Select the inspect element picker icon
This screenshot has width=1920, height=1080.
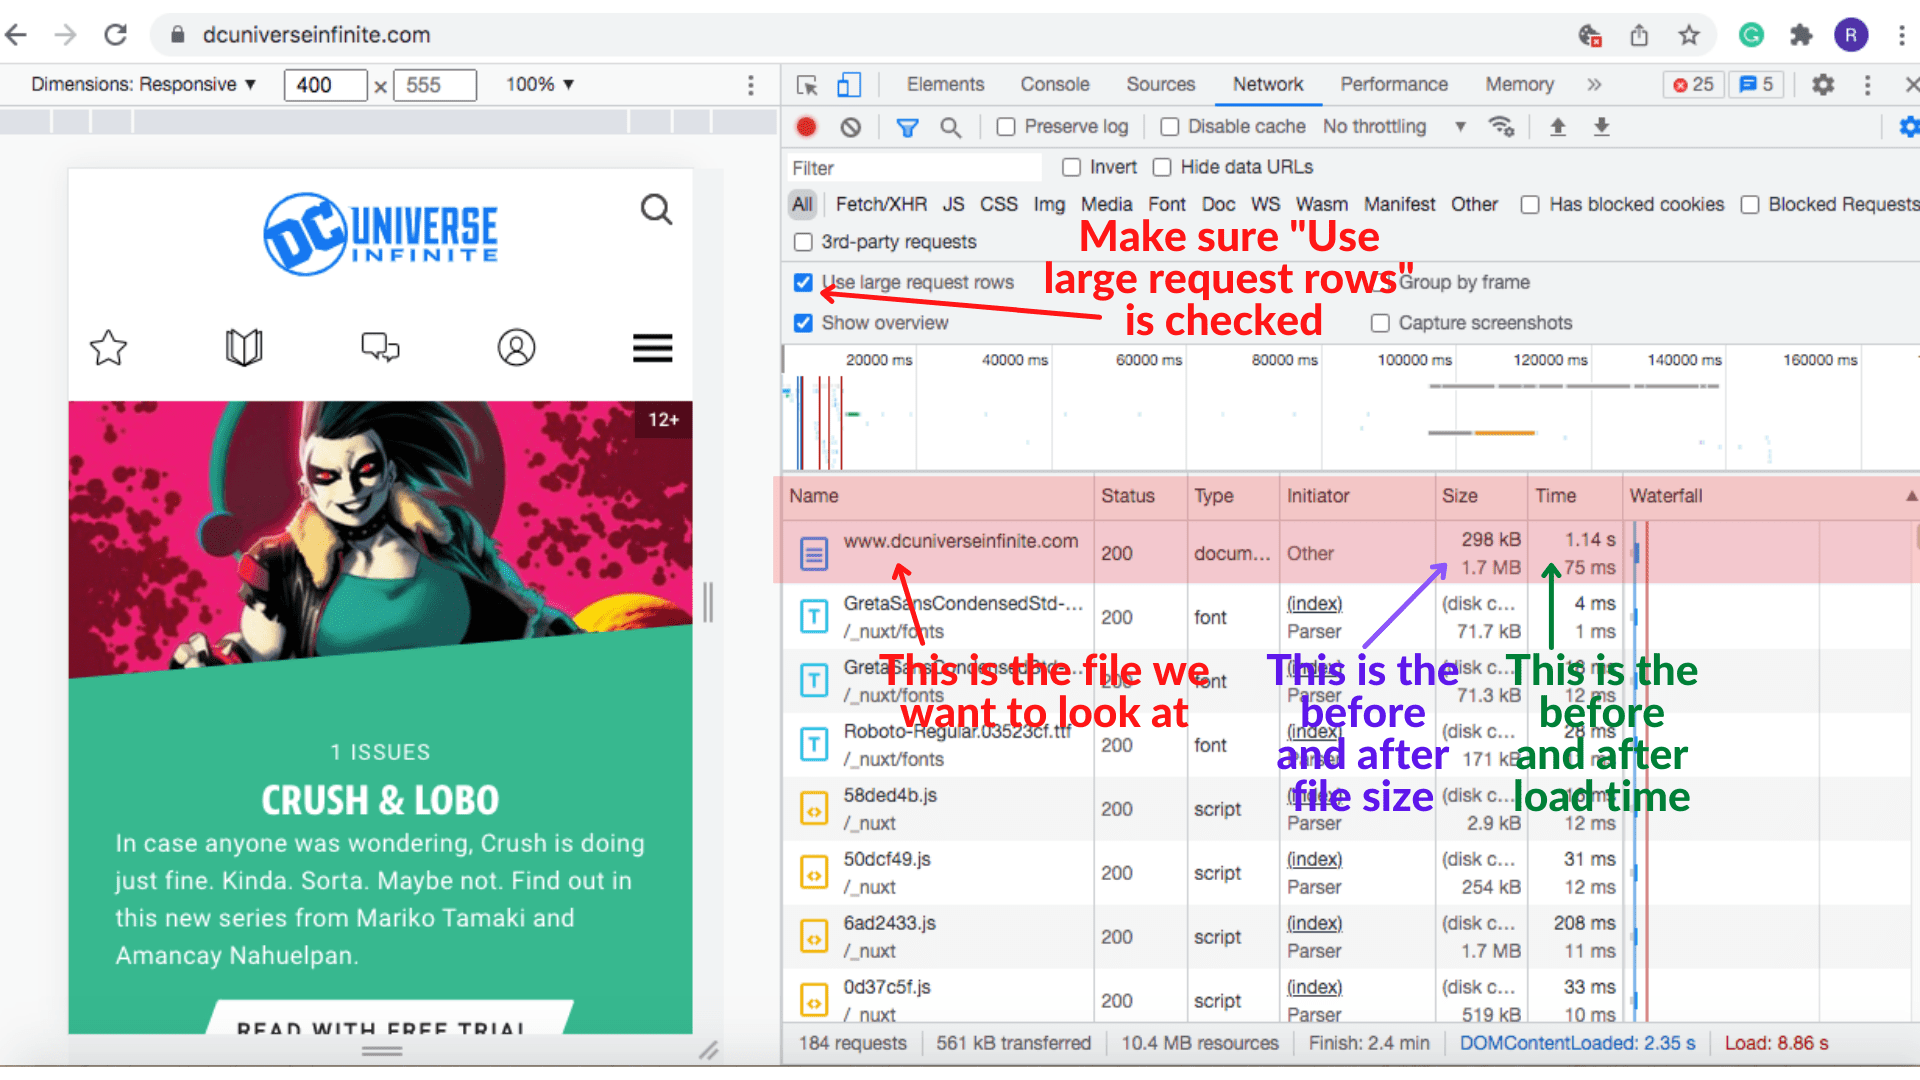pyautogui.click(x=807, y=85)
